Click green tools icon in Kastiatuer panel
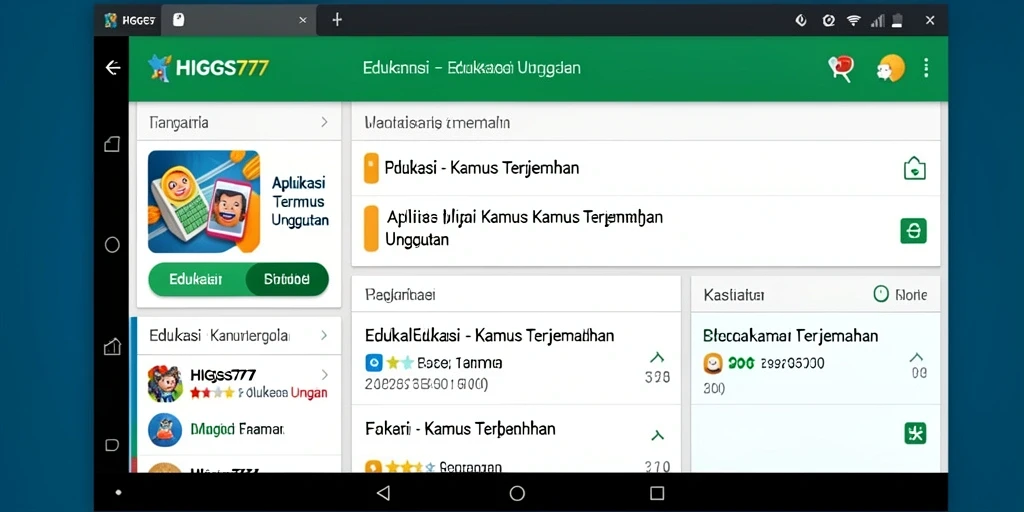This screenshot has height=512, width=1024. tap(916, 433)
